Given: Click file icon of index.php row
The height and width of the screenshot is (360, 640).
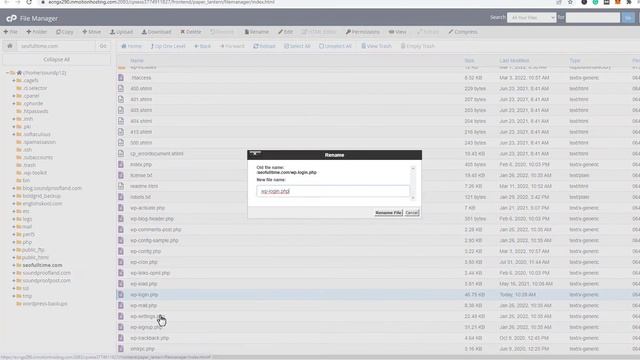Looking at the screenshot, I should pos(121,164).
